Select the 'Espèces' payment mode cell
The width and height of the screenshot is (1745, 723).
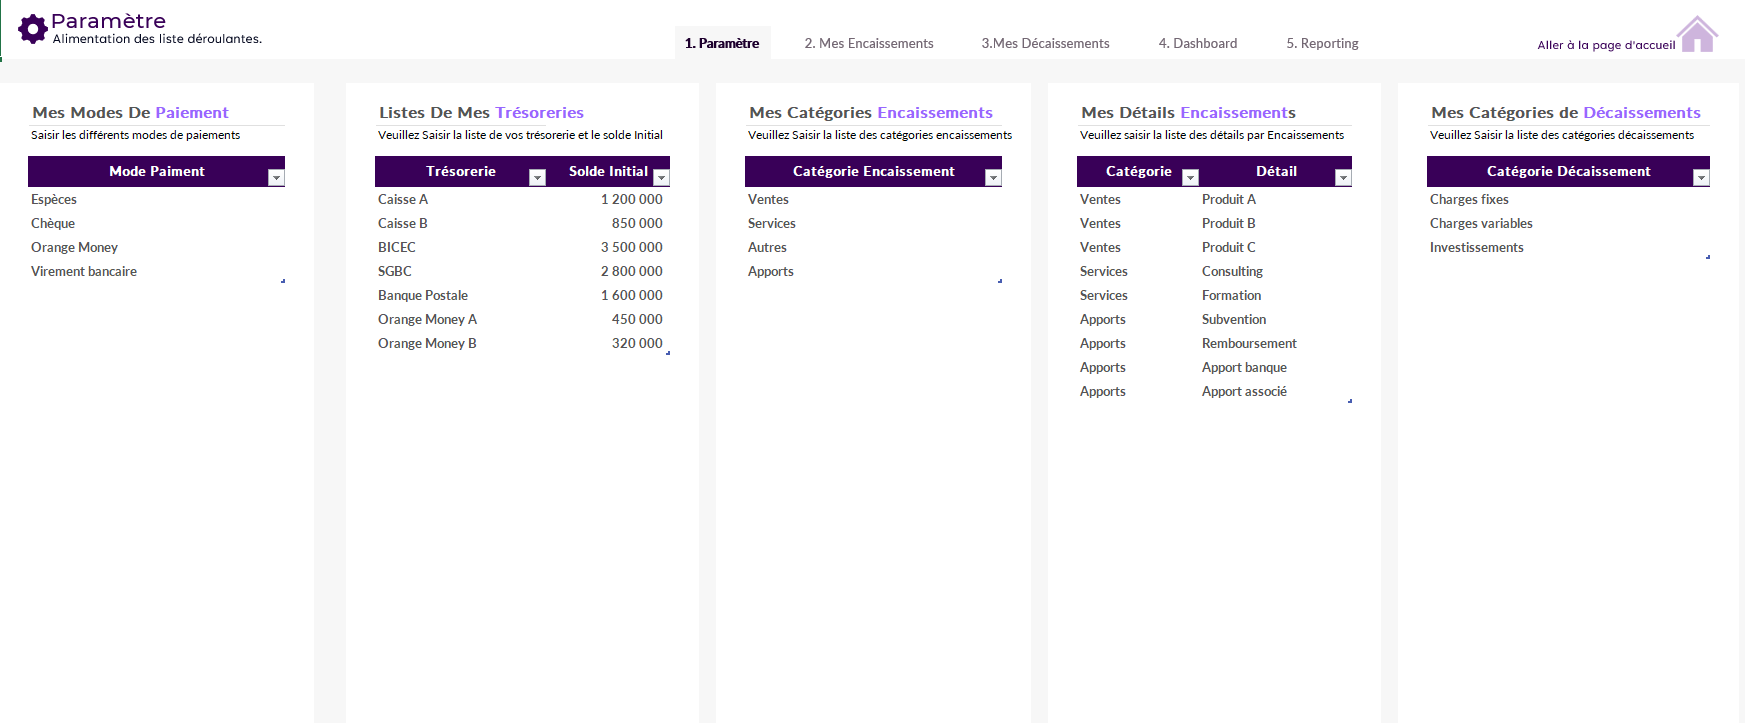click(157, 199)
